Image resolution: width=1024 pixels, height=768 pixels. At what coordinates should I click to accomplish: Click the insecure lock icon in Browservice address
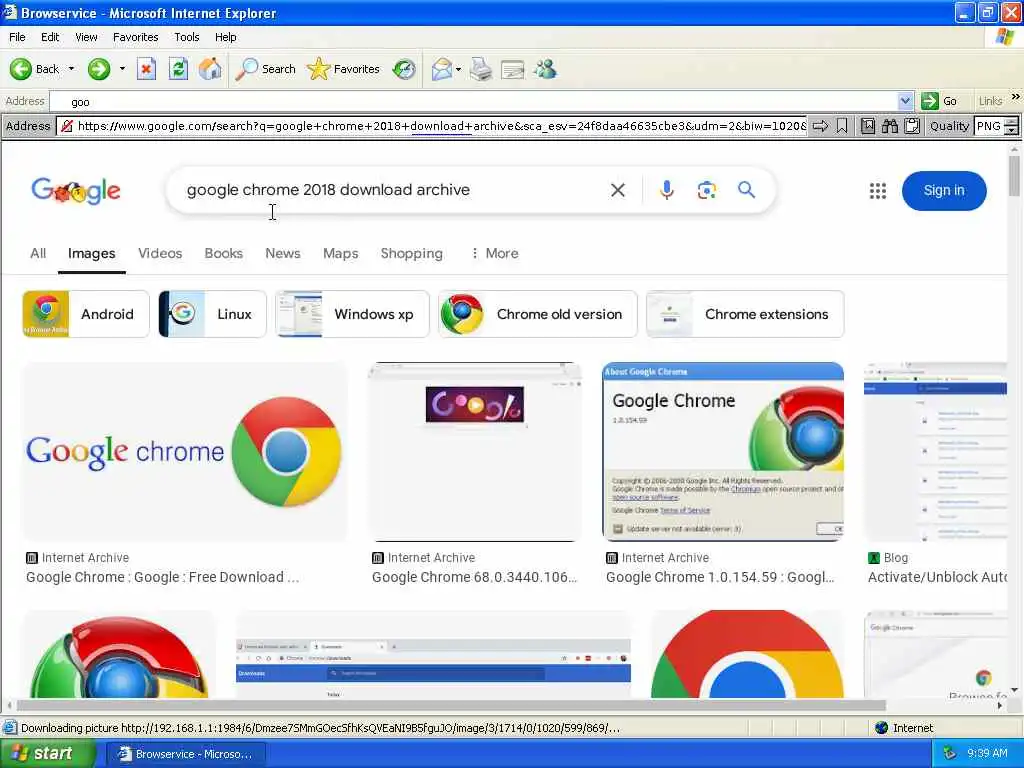point(67,126)
